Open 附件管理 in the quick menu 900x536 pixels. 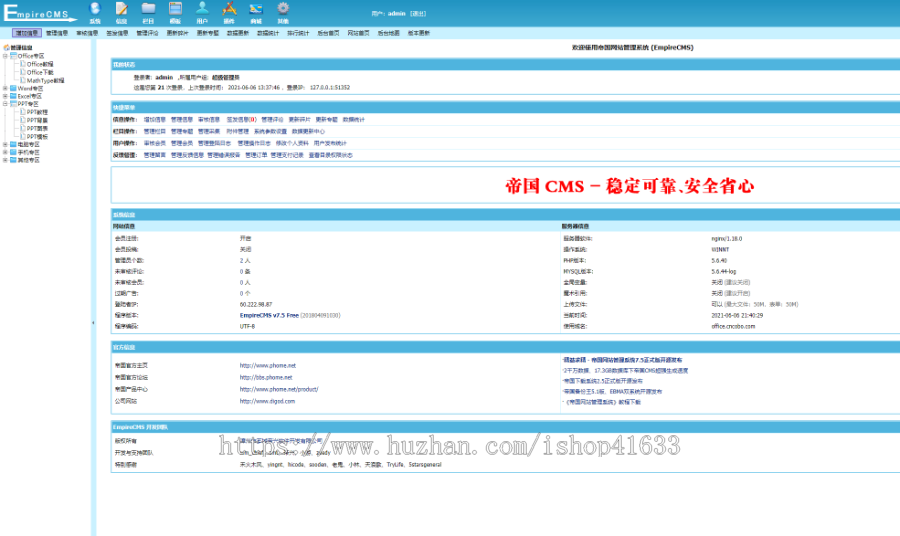click(238, 131)
